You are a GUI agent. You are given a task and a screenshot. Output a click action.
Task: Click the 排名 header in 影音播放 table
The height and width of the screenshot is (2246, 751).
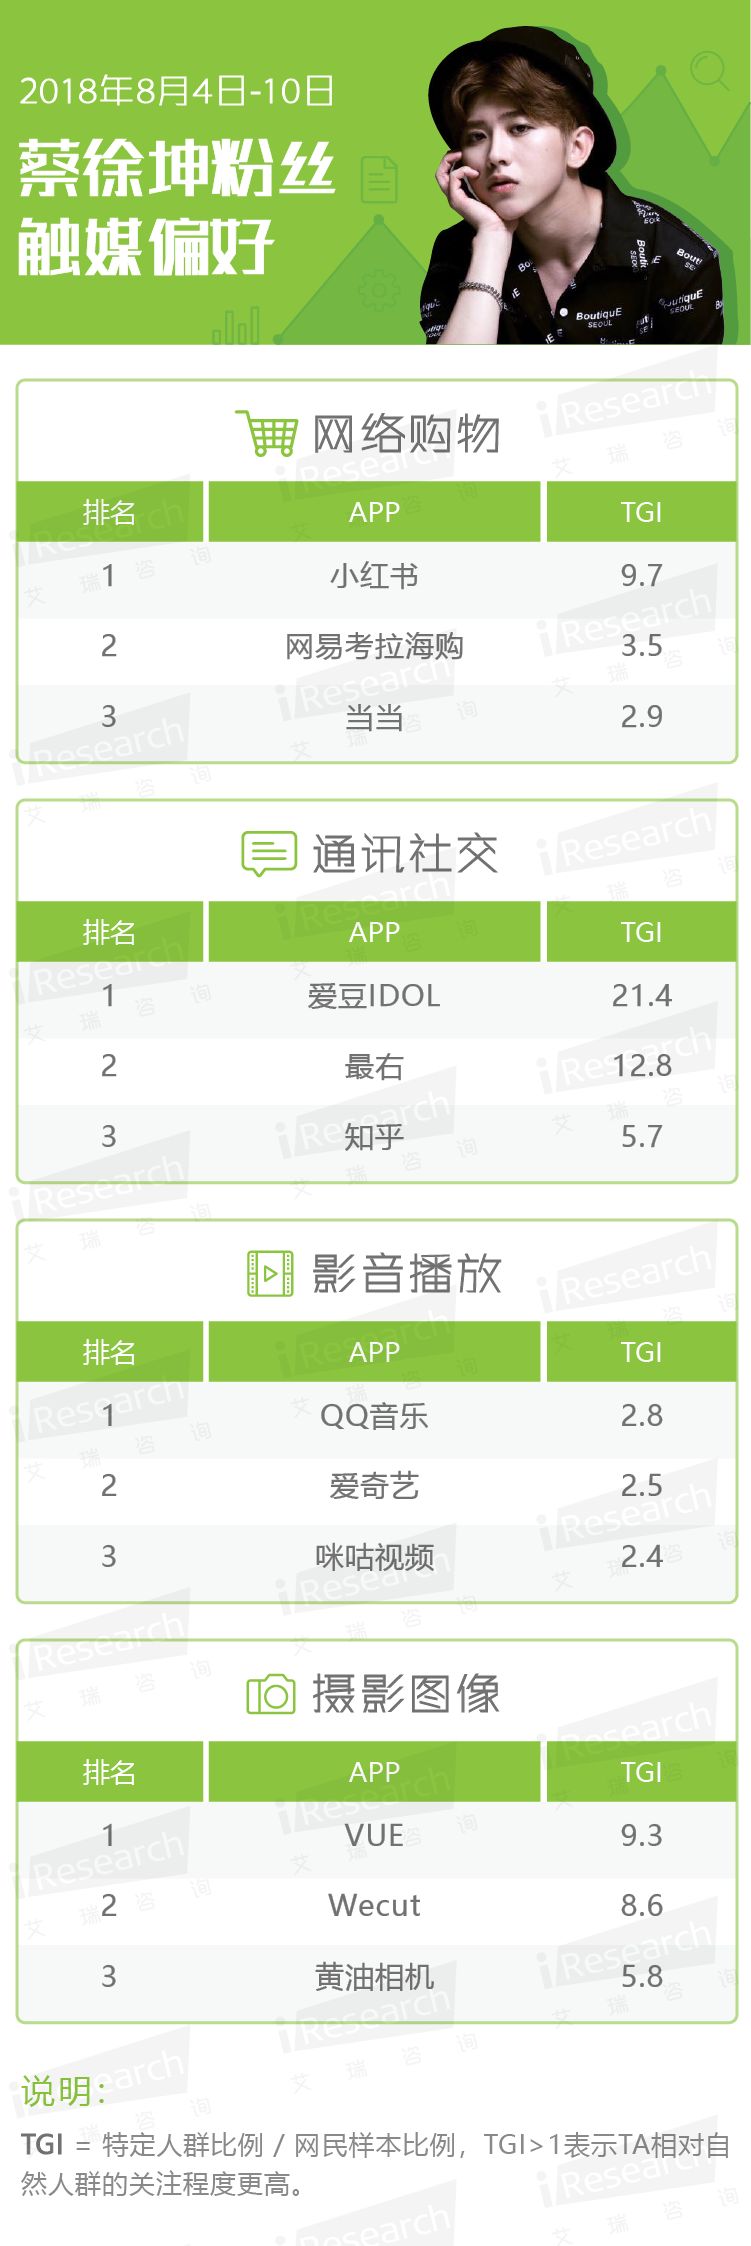(x=109, y=1352)
